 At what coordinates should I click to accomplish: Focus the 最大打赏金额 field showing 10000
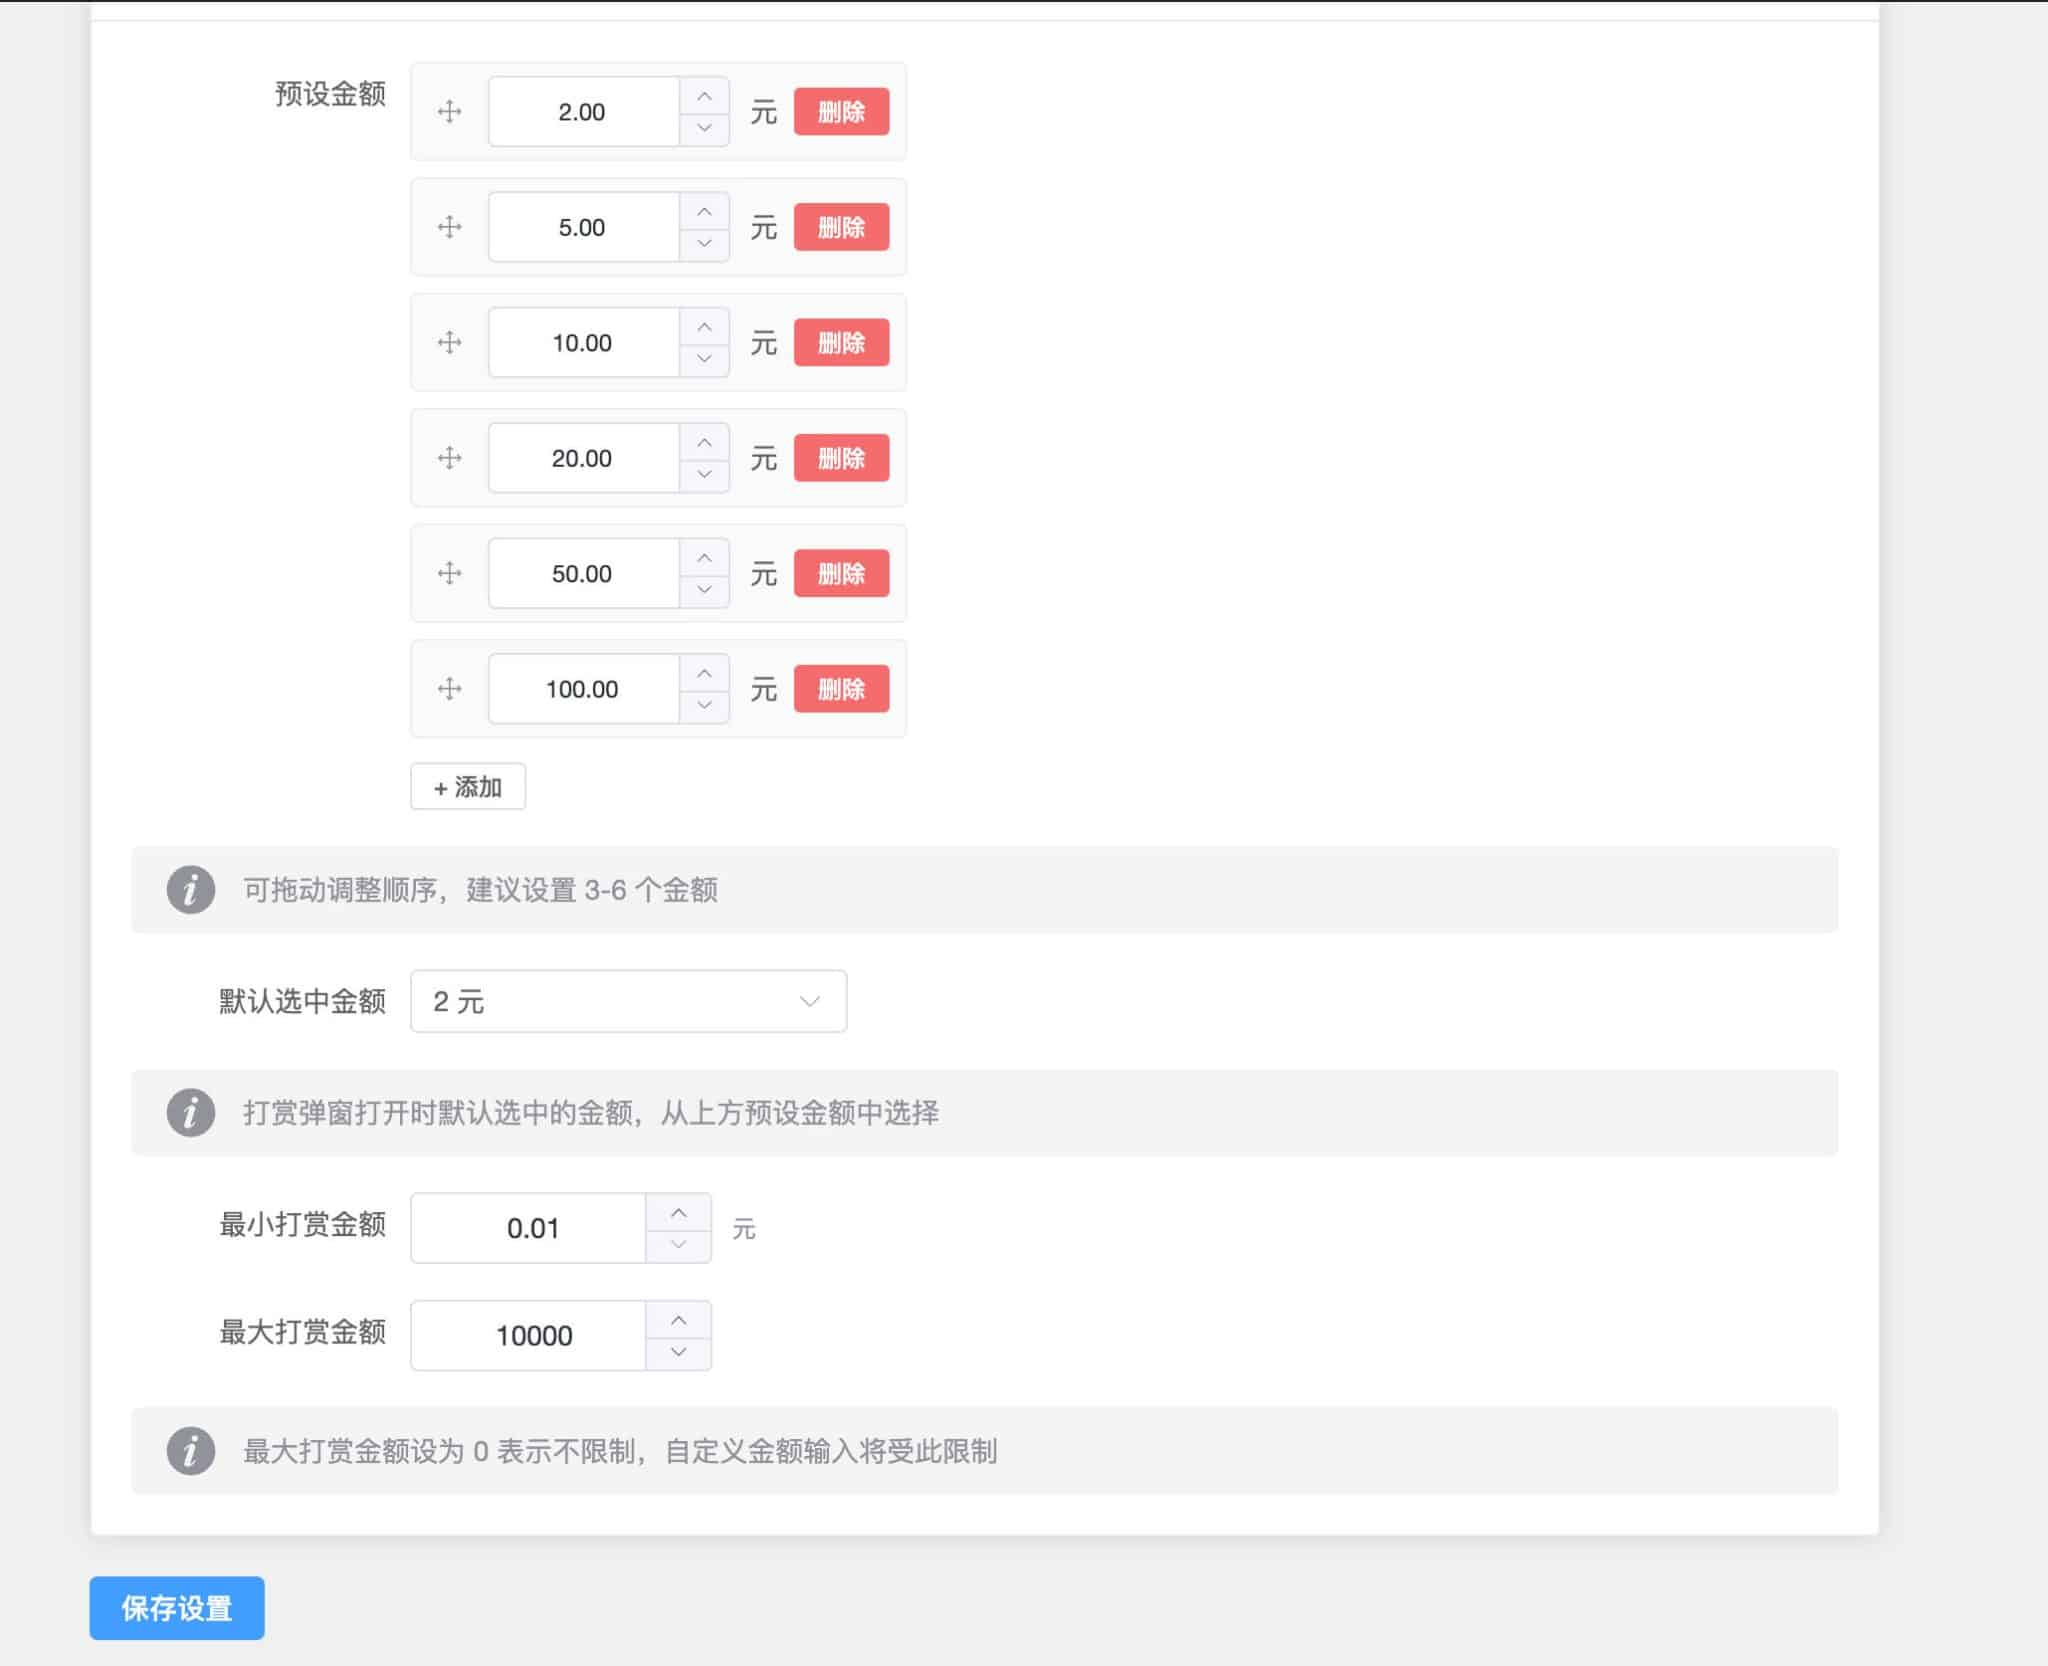528,1335
